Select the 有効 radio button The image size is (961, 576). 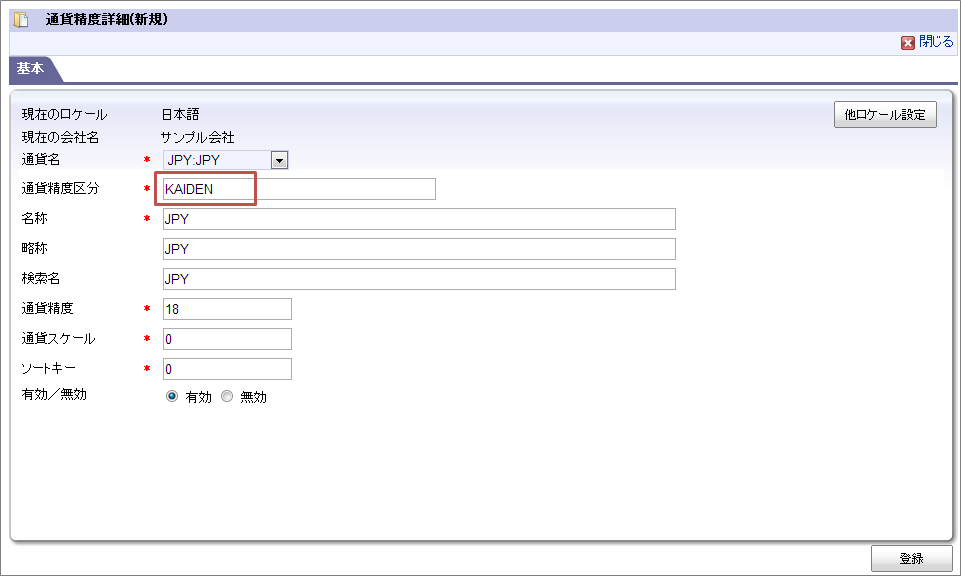pyautogui.click(x=172, y=396)
